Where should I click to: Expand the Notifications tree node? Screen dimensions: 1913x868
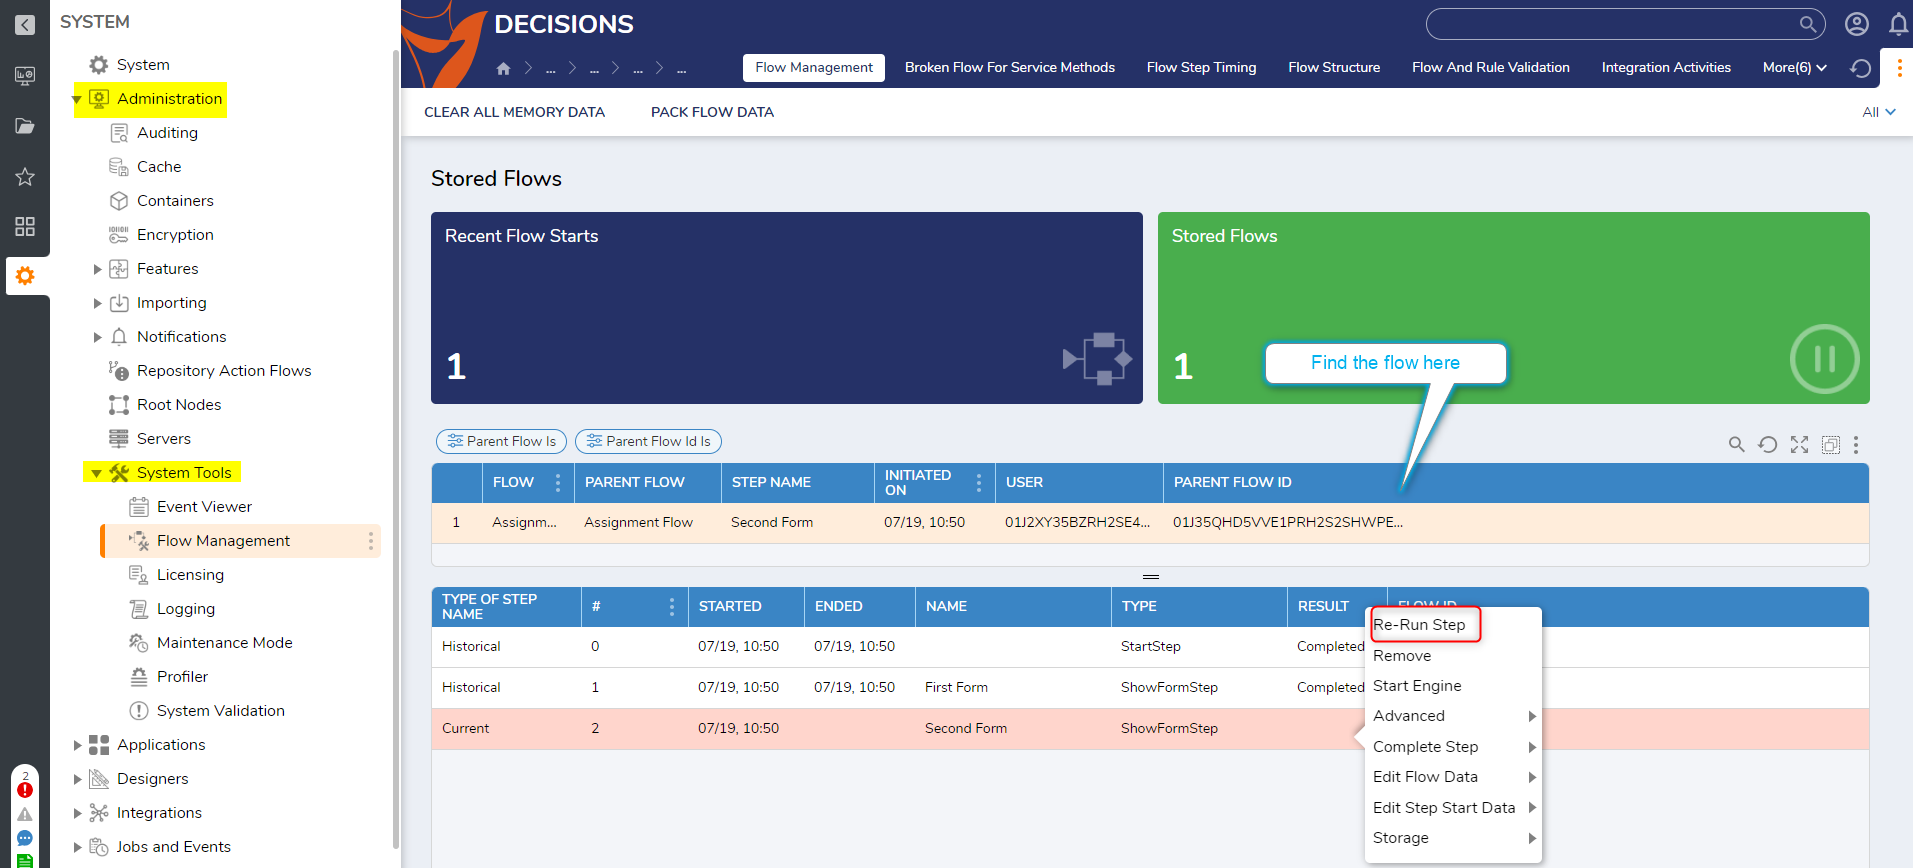click(97, 337)
